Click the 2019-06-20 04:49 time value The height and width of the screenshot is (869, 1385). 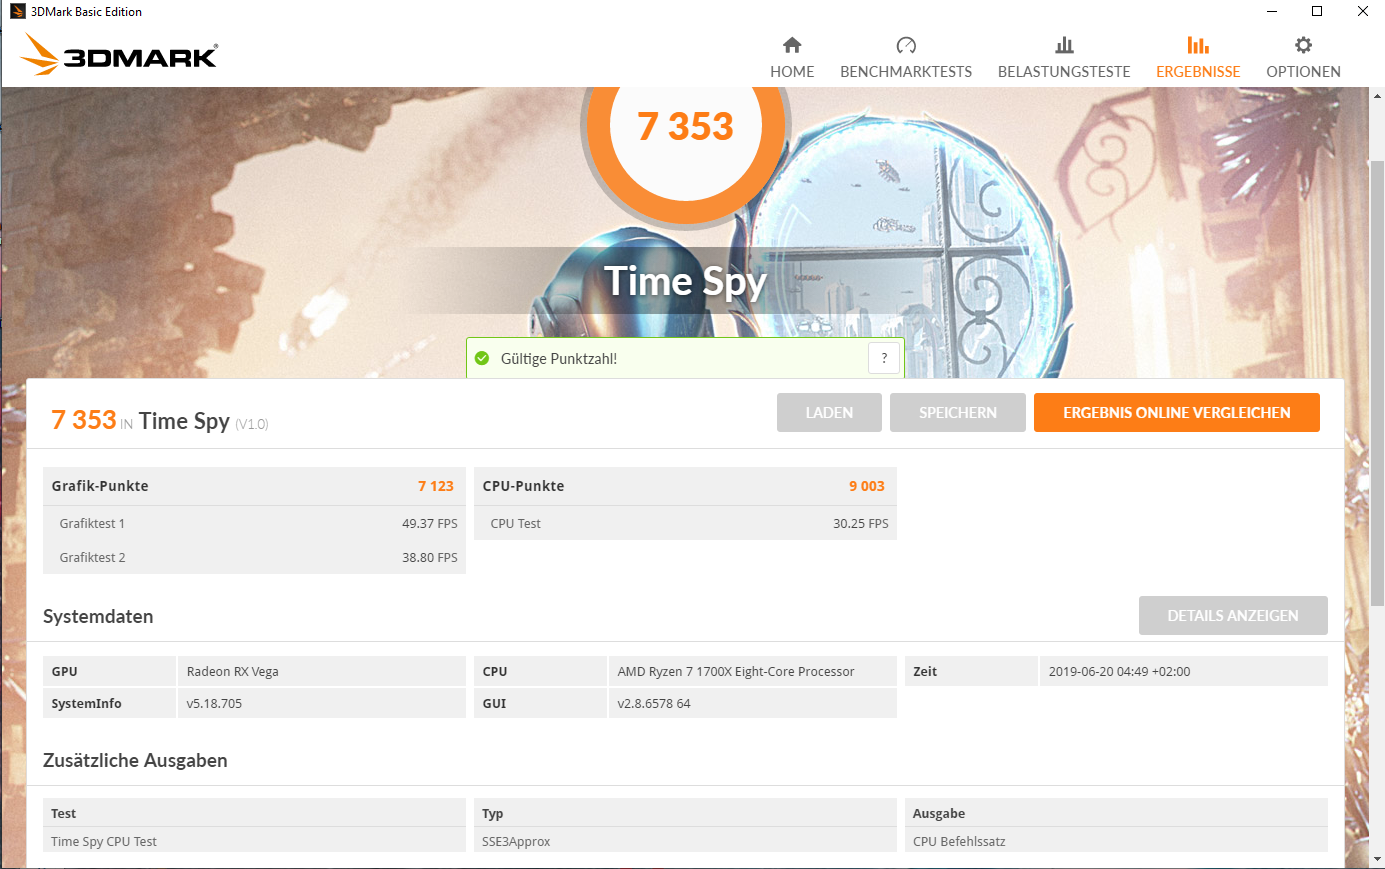pos(1119,671)
